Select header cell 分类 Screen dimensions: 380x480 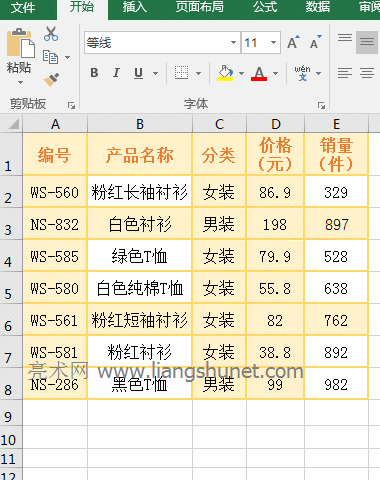point(219,154)
